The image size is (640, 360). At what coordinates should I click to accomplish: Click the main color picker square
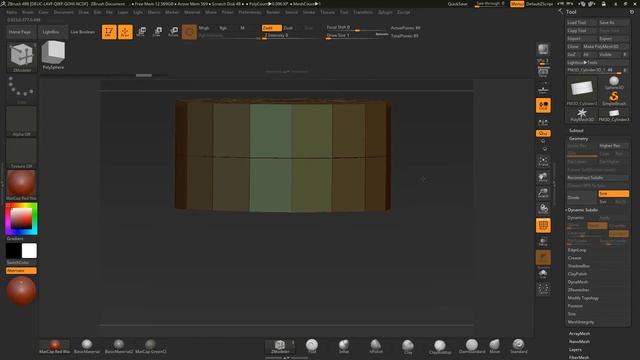click(21, 219)
